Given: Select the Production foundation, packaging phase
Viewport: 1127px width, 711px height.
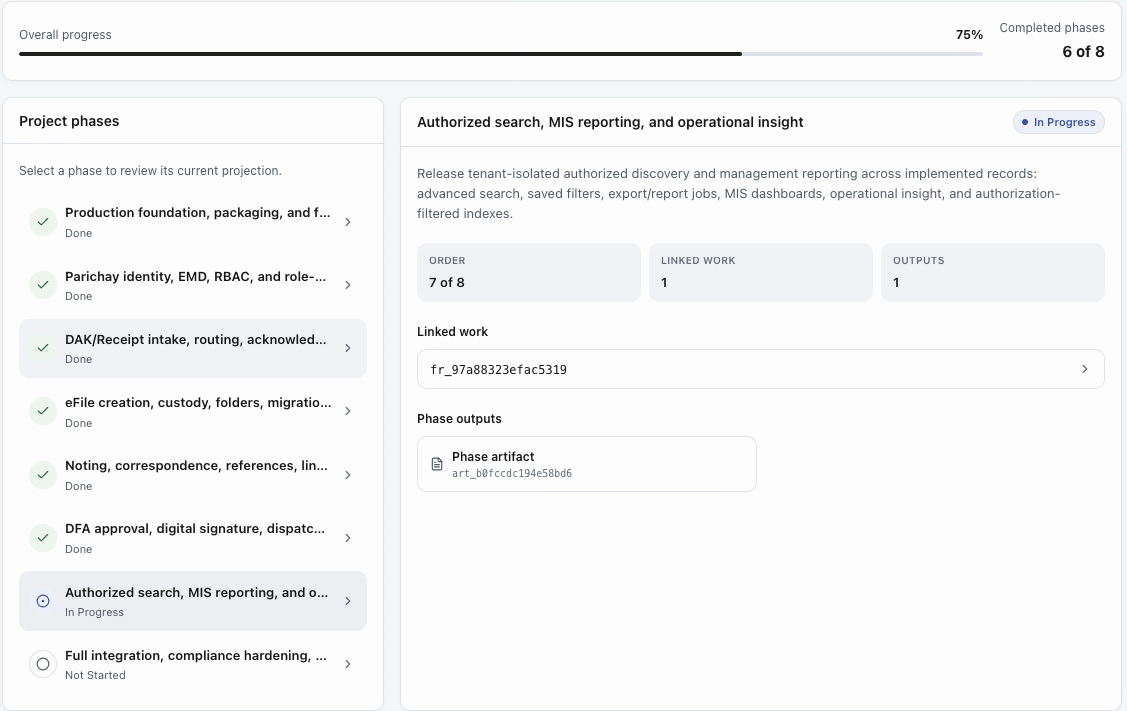Looking at the screenshot, I should tap(193, 222).
